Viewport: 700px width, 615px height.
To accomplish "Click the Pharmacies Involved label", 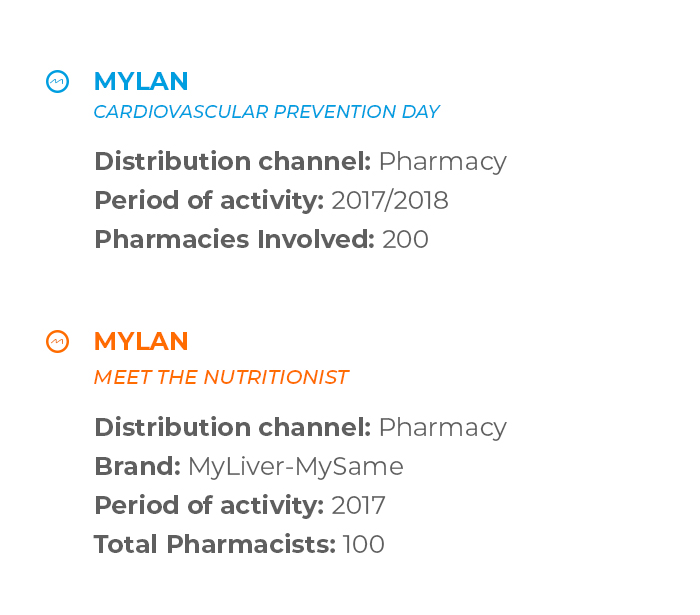I will [234, 239].
